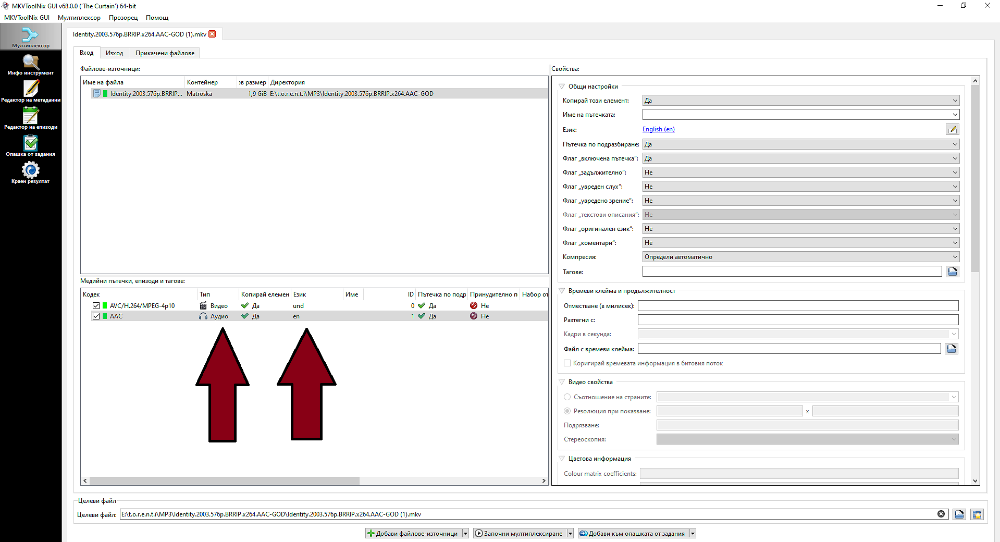The height and width of the screenshot is (542, 1000).
Task: Toggle checkbox for AVC/H.264 video track
Action: click(96, 305)
